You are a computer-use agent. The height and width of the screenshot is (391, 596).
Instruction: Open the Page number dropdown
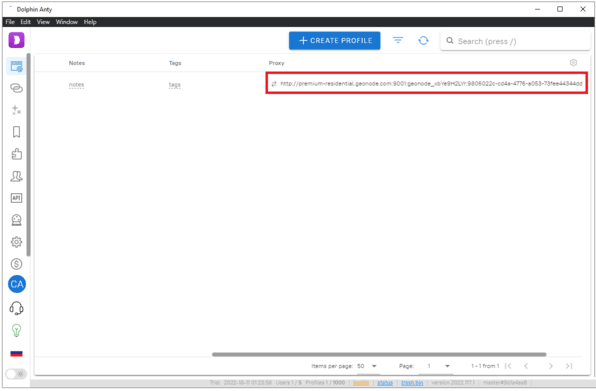pyautogui.click(x=438, y=366)
